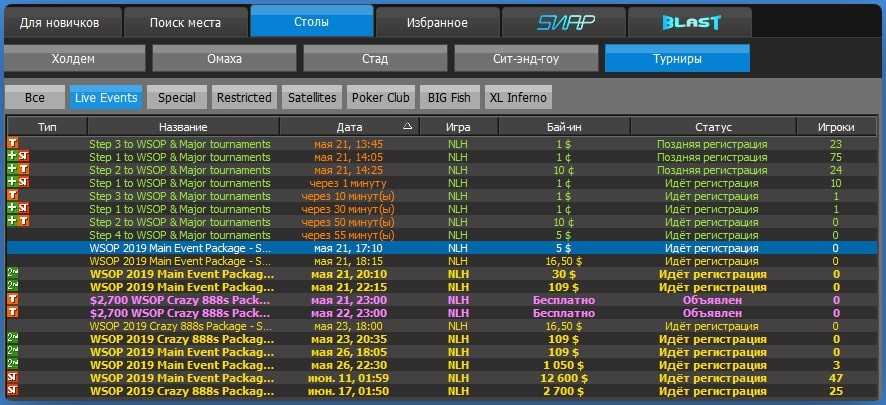
Task: Open the Избранное tab
Action: point(437,23)
